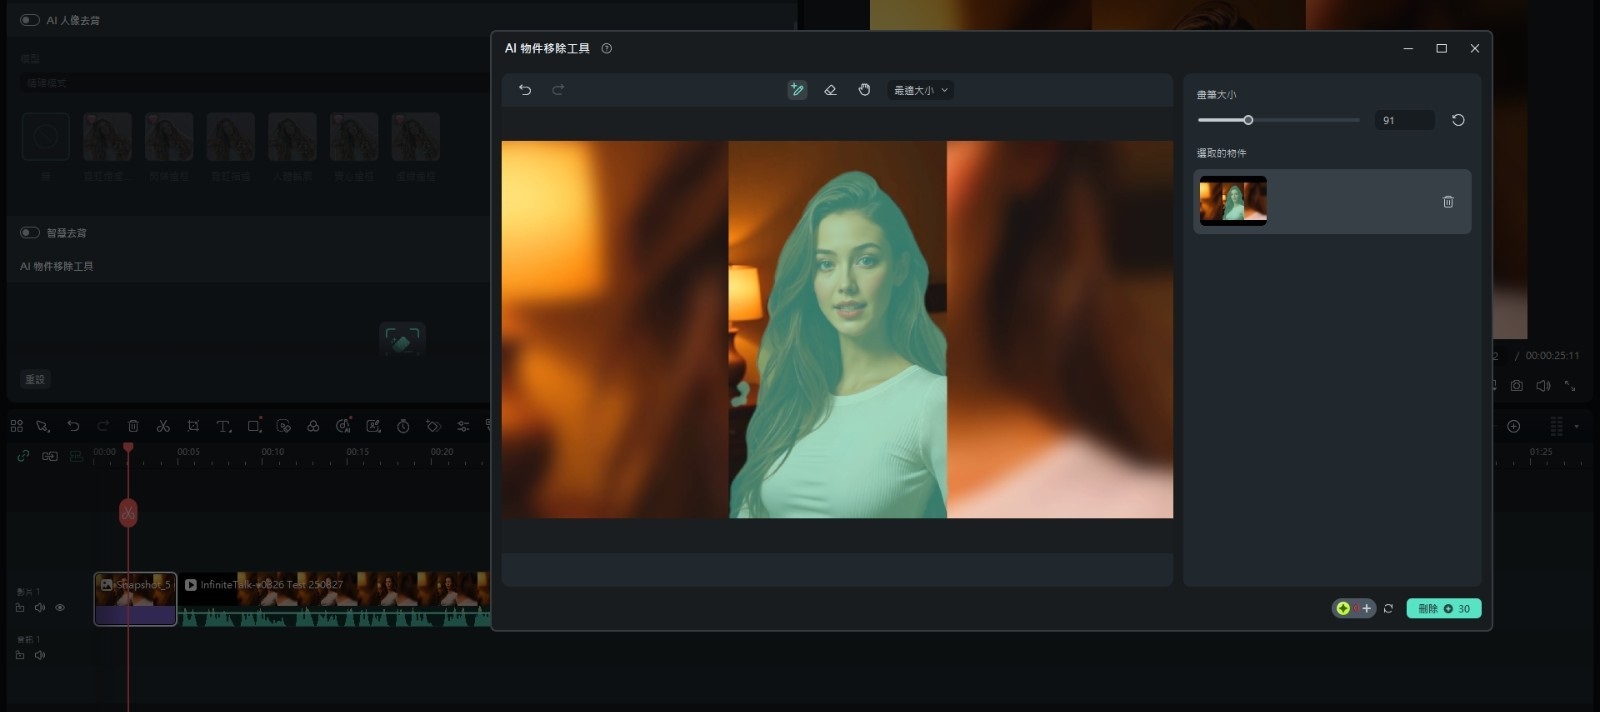The image size is (1600, 712).
Task: Click the 畫筆大小 brush size slider handle
Action: coord(1248,120)
